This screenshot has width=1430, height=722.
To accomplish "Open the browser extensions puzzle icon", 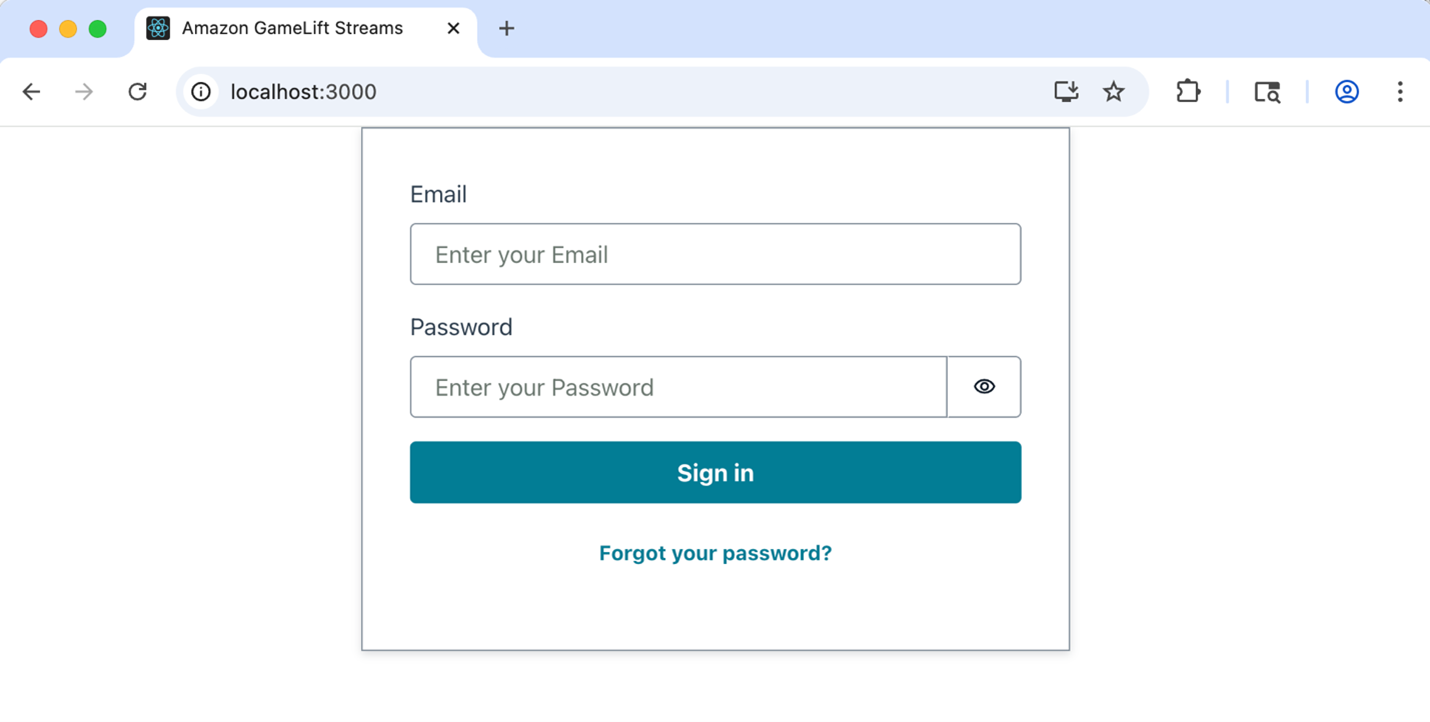I will tap(1188, 91).
